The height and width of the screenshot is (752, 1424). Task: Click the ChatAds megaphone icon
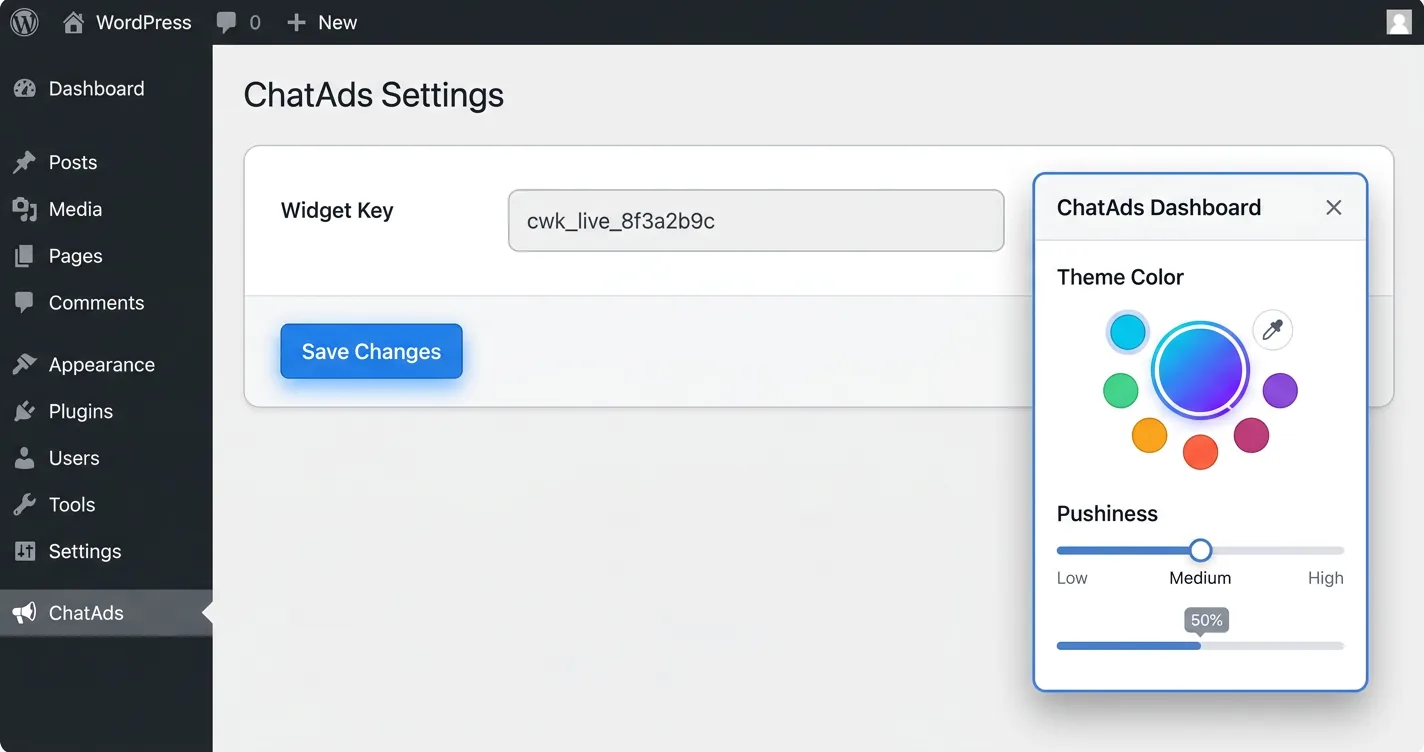tap(24, 613)
